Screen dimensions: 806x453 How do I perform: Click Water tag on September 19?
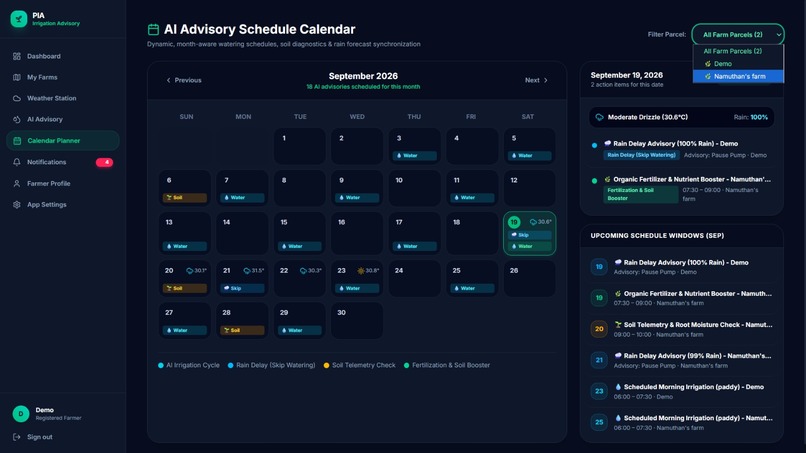(x=529, y=246)
